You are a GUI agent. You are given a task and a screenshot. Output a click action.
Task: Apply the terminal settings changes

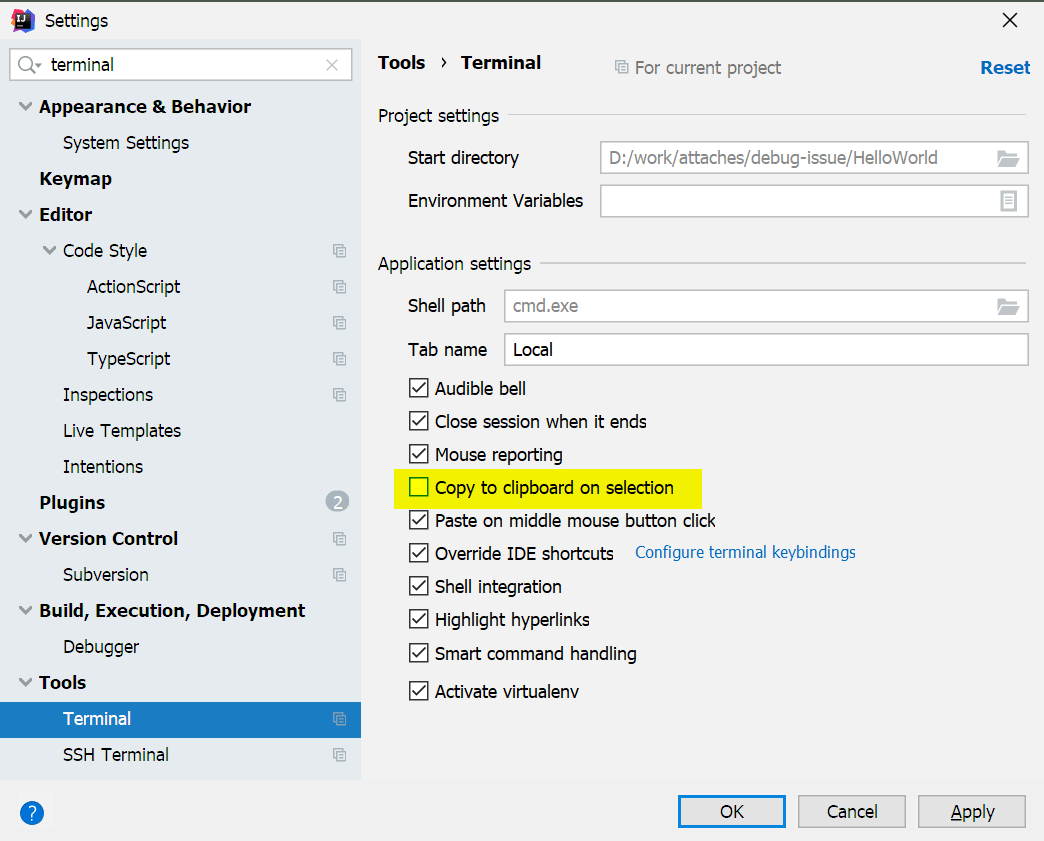tap(971, 811)
